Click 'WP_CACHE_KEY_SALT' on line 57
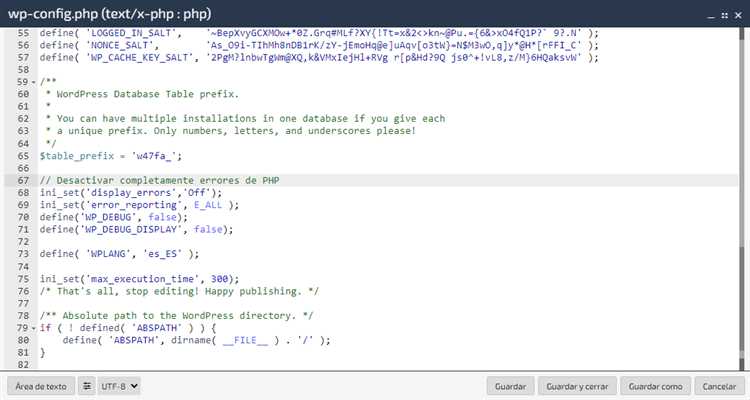 point(142,57)
